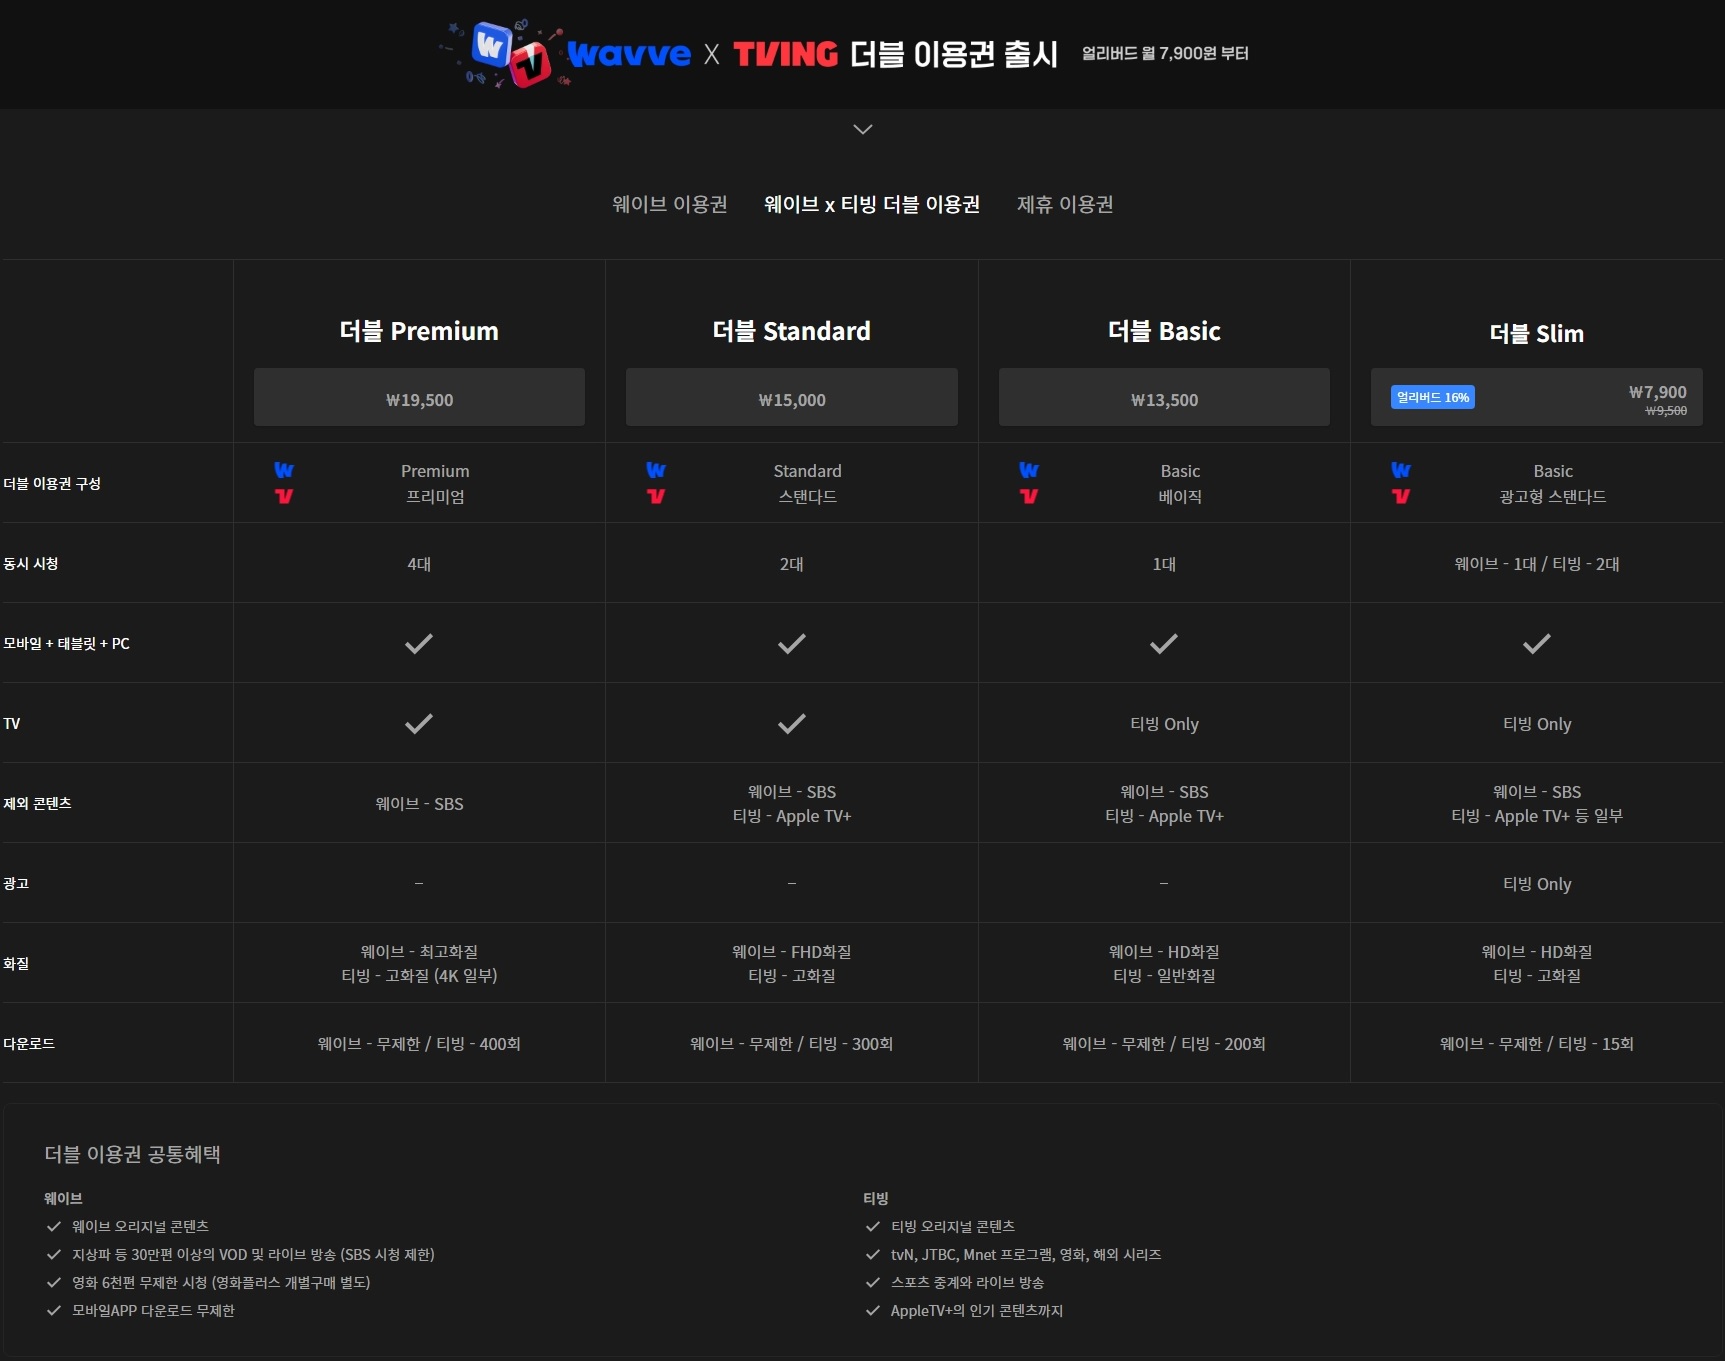Choose the ₩13,500 더블 Basic price button
This screenshot has height=1361, width=1725.
pyautogui.click(x=1164, y=398)
